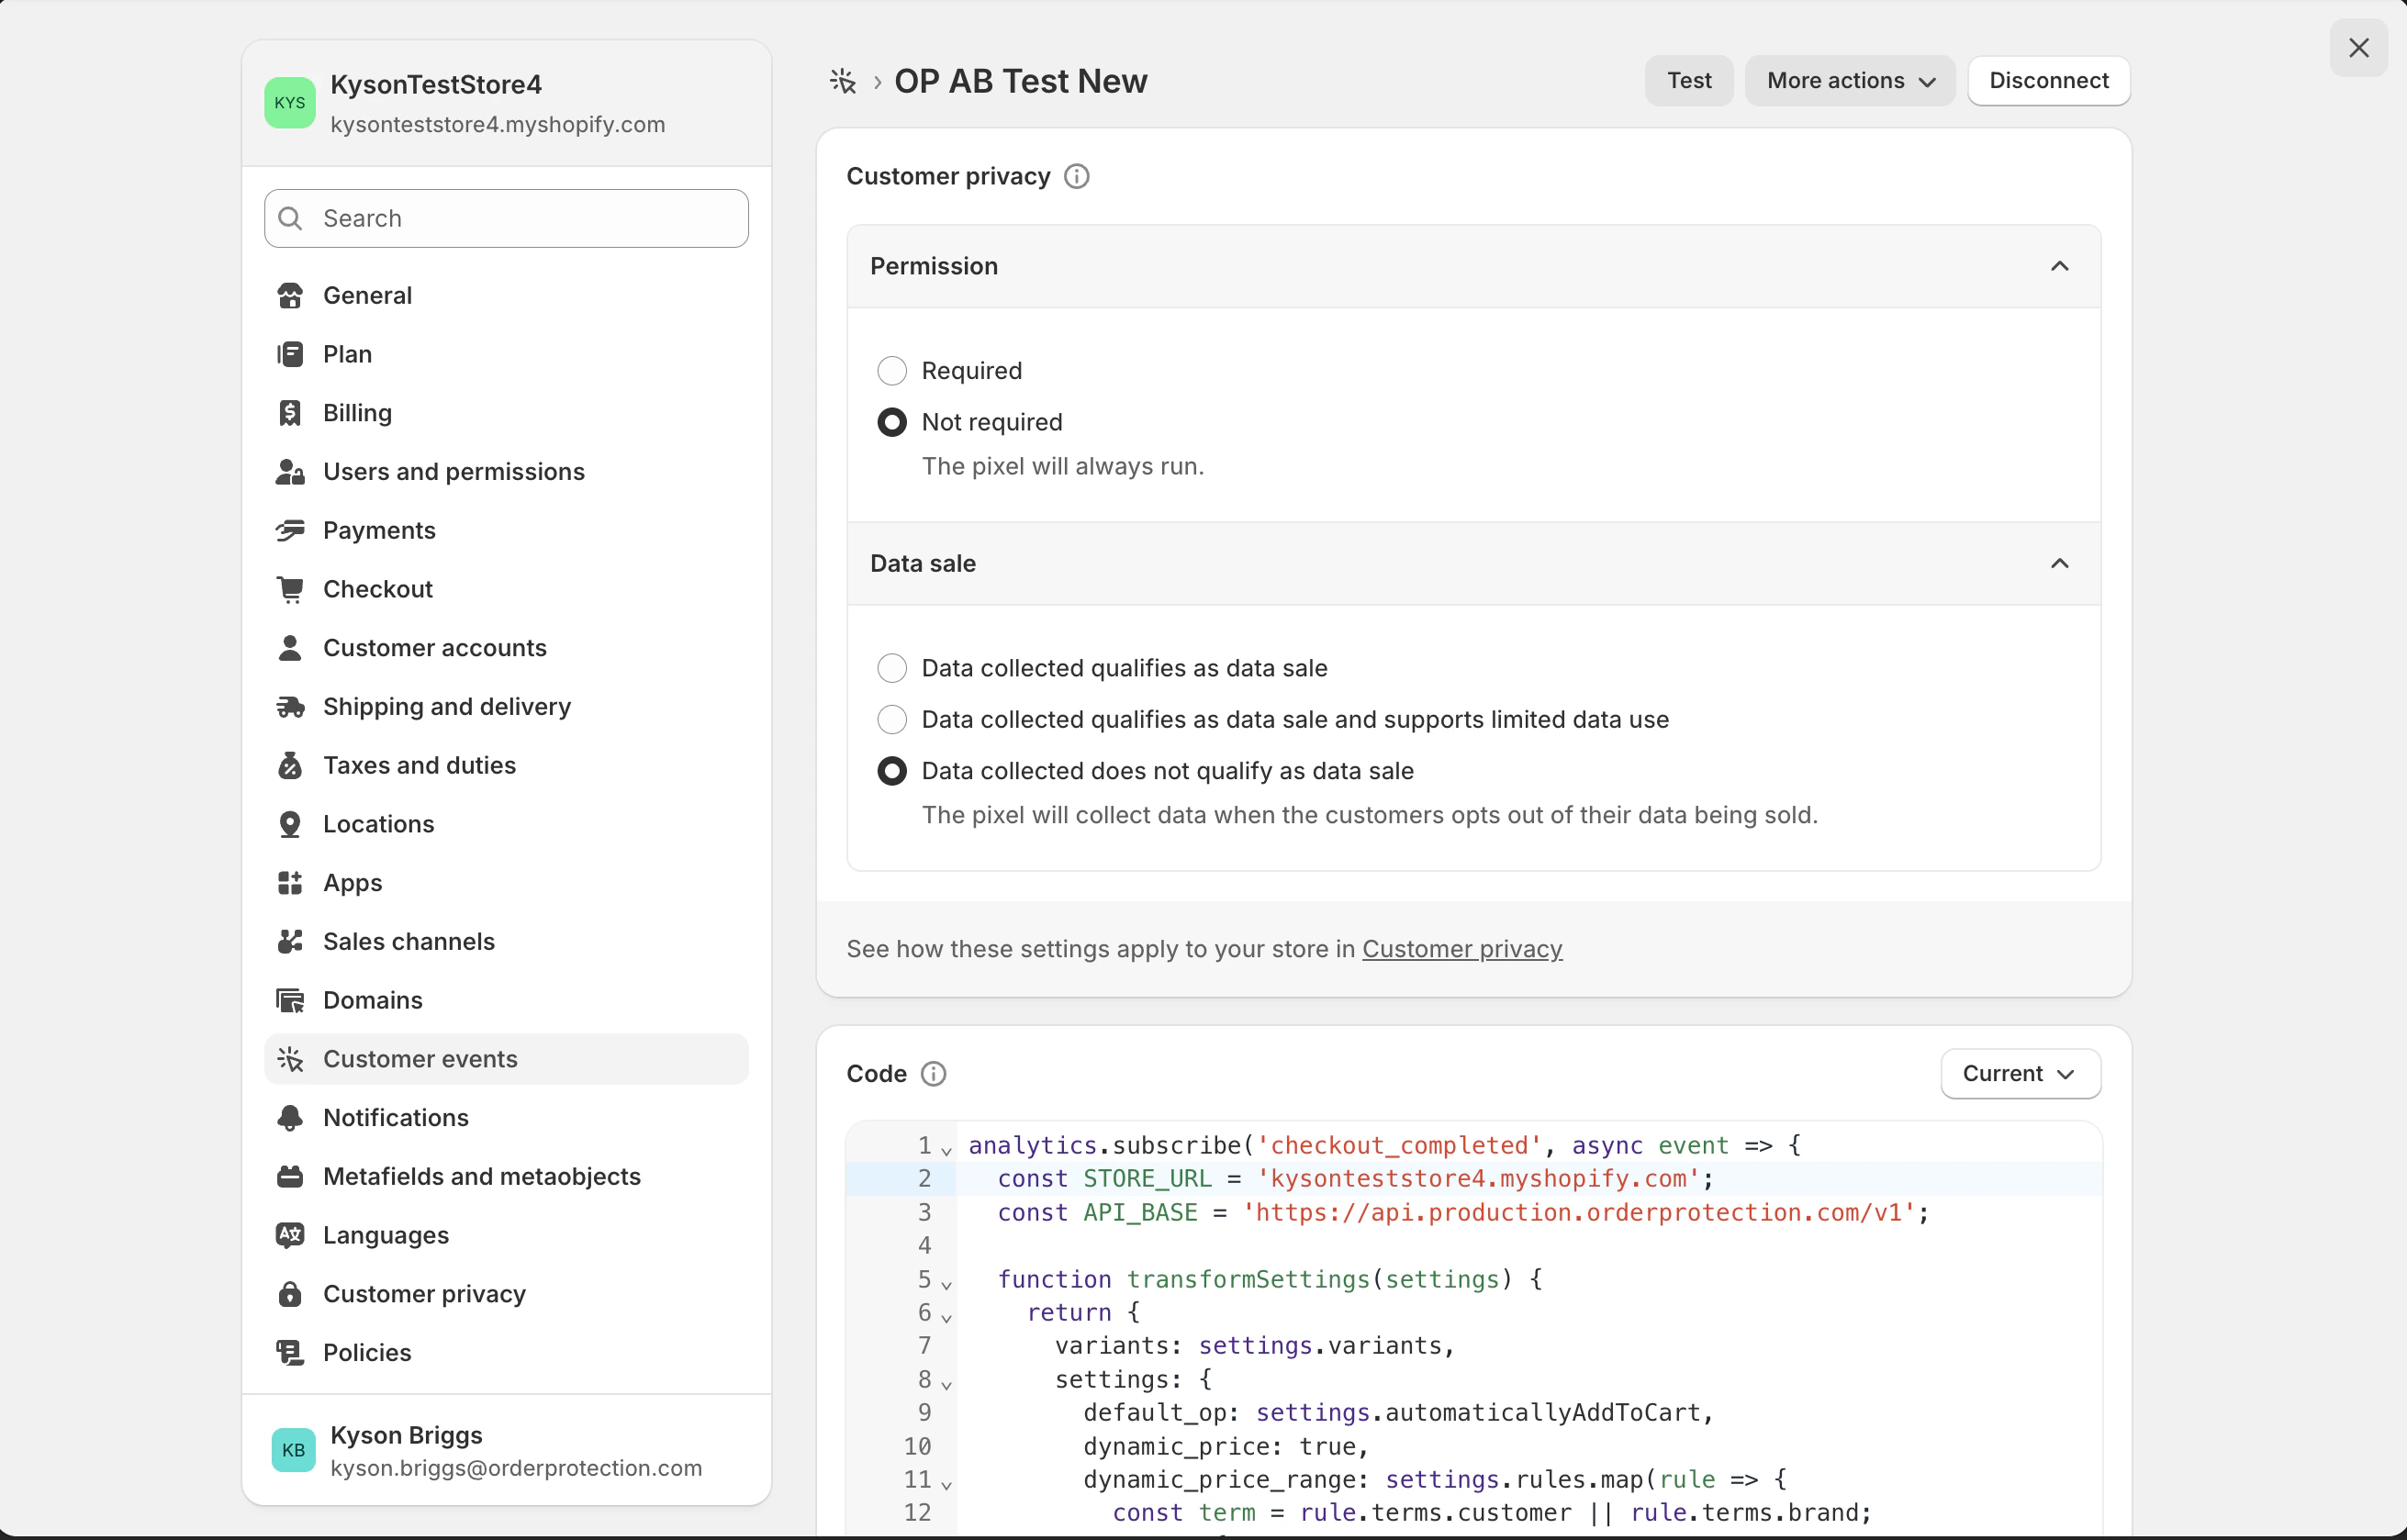Click the Customer privacy info icon

pos(1076,176)
